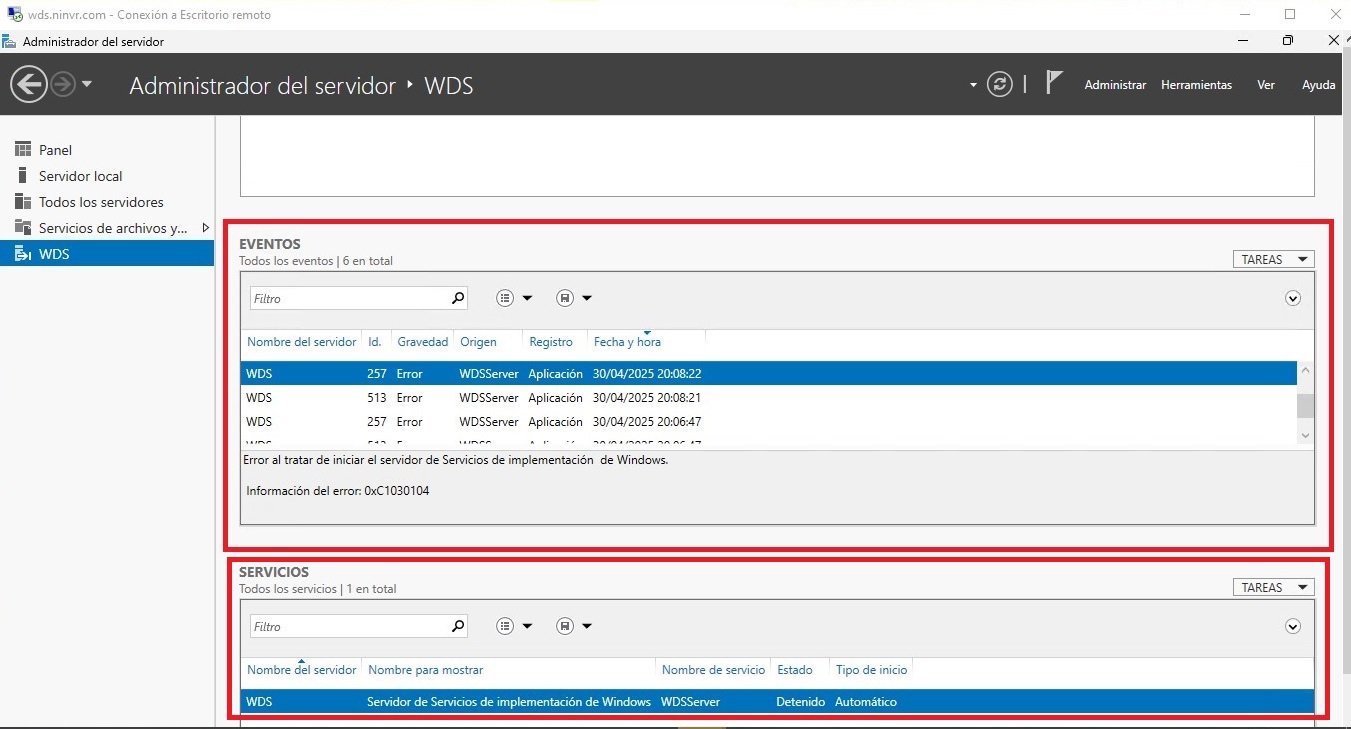Select Servidor local in the sidebar
This screenshot has height=729, width=1351.
[107, 176]
